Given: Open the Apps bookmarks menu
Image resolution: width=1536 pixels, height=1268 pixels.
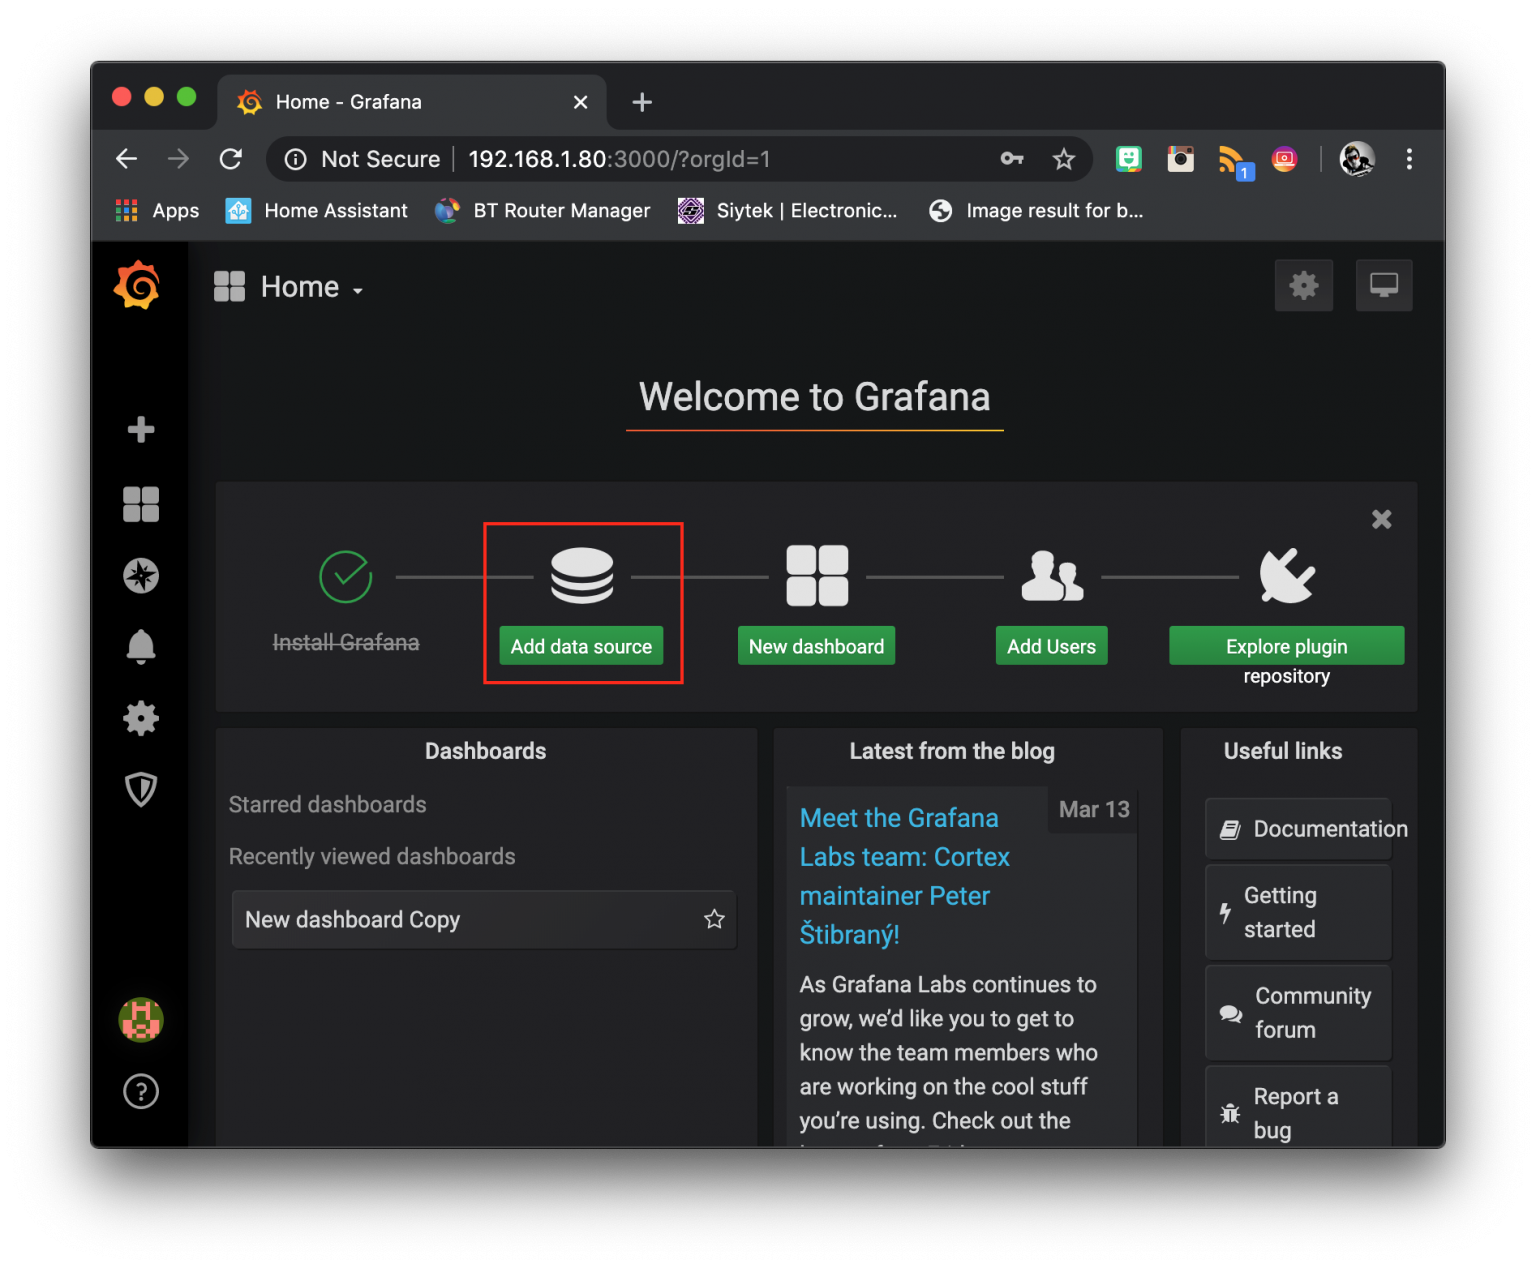Looking at the screenshot, I should (155, 210).
